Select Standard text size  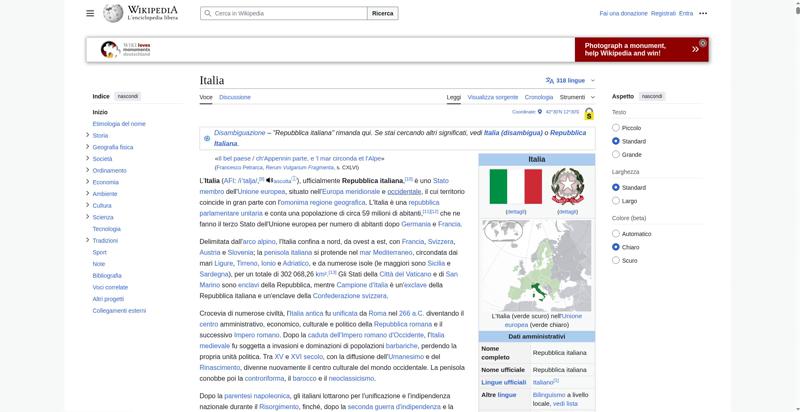[616, 141]
